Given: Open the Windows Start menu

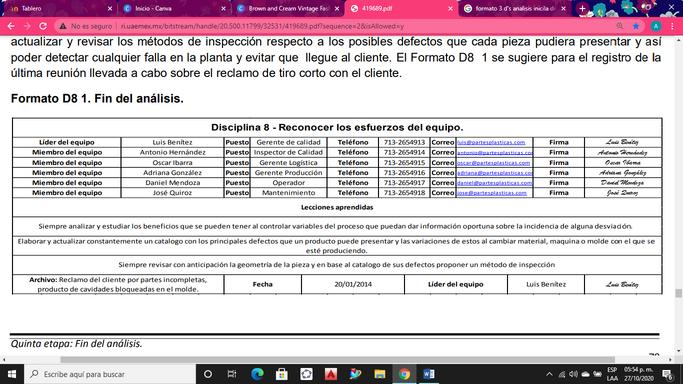Looking at the screenshot, I should (x=12, y=374).
